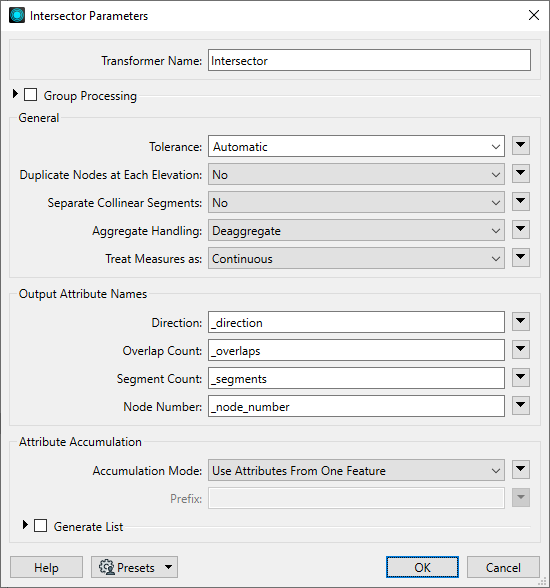This screenshot has width=550, height=588.
Task: Click the OK button
Action: pyautogui.click(x=422, y=567)
